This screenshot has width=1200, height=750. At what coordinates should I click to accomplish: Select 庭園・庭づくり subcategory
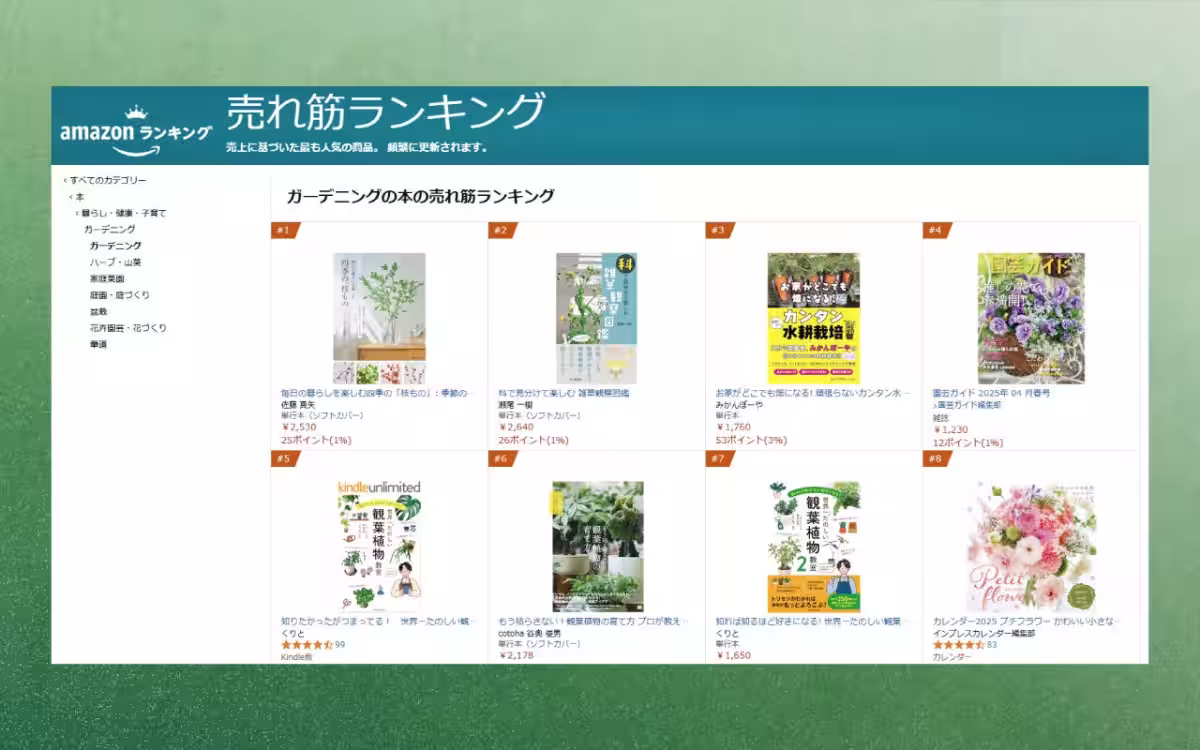[x=119, y=295]
